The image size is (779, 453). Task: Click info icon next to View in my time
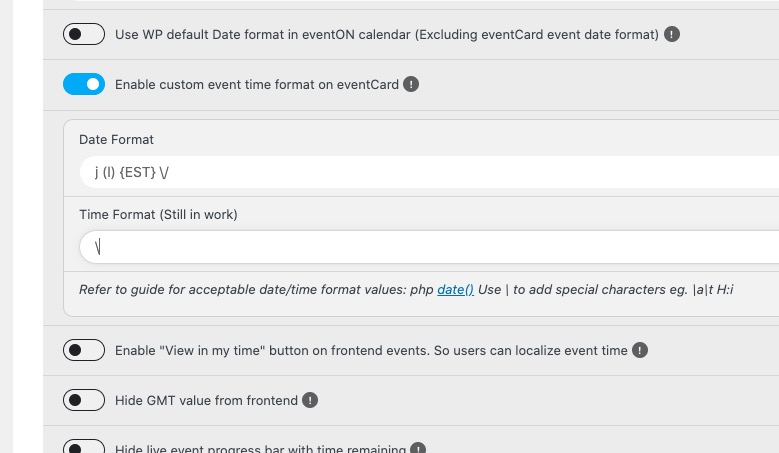(x=640, y=350)
